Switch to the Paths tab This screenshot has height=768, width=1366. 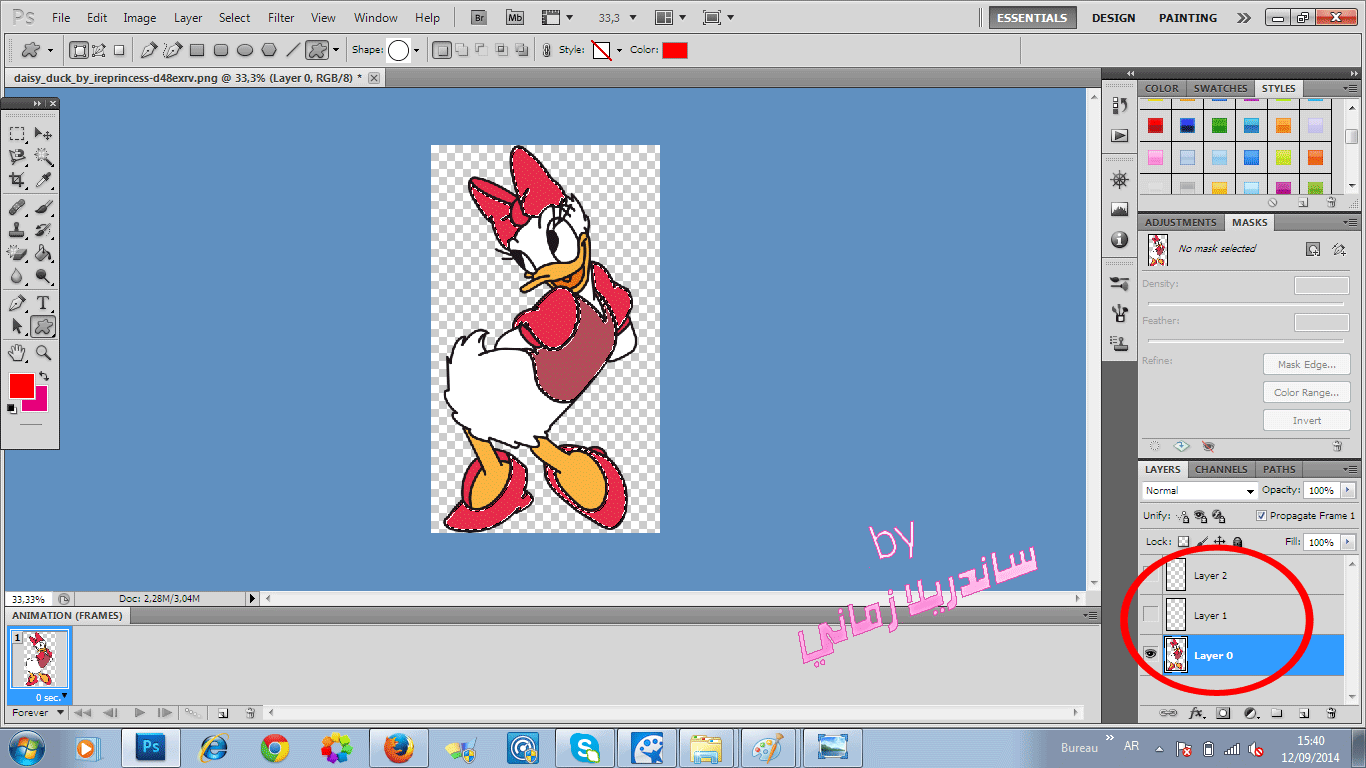tap(1279, 469)
